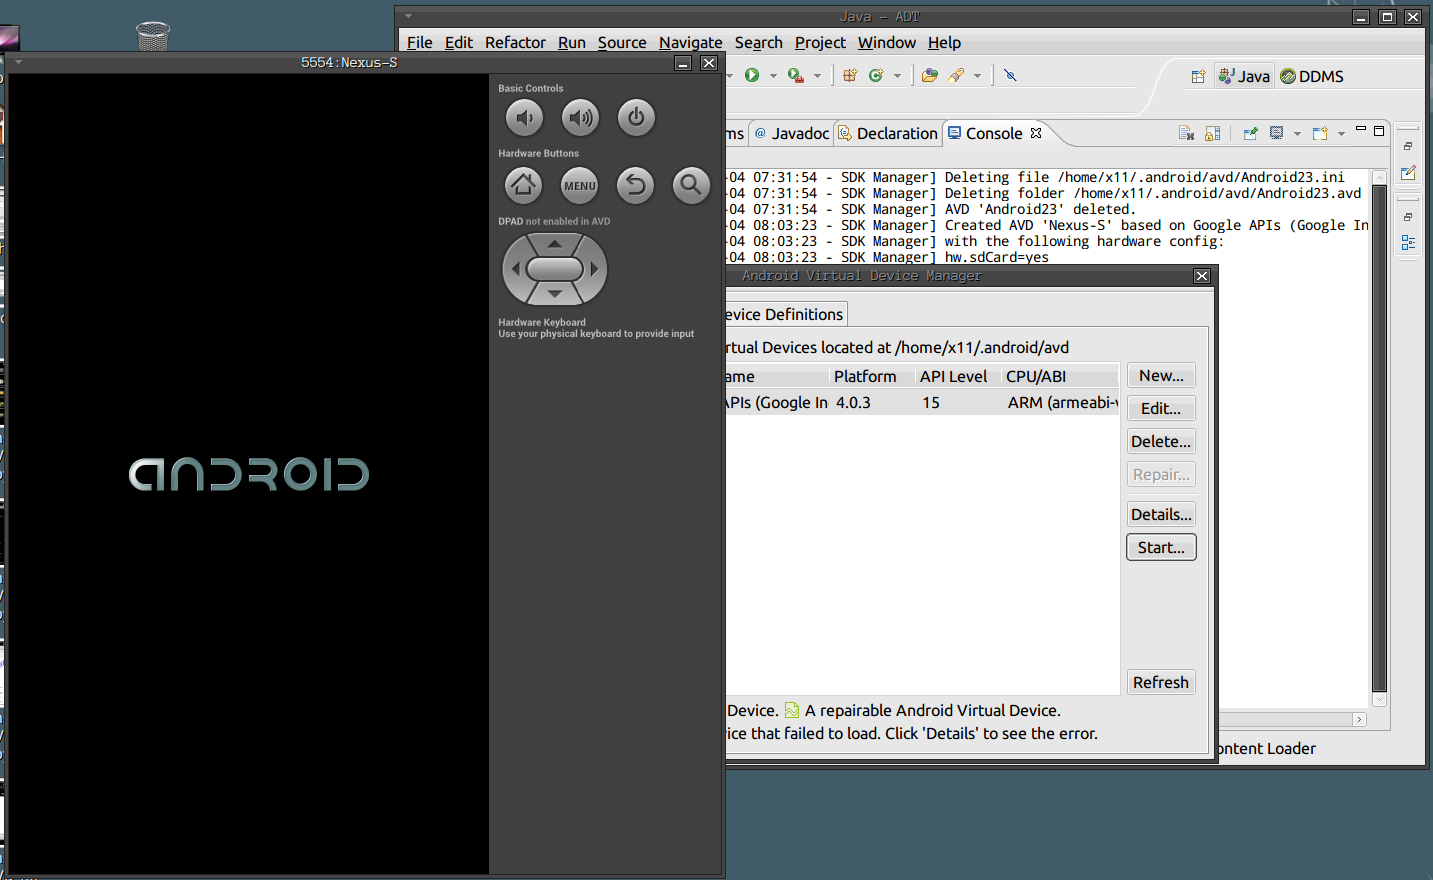Viewport: 1433px width, 880px height.
Task: Sort AVD list by Platform column
Action: tap(872, 376)
